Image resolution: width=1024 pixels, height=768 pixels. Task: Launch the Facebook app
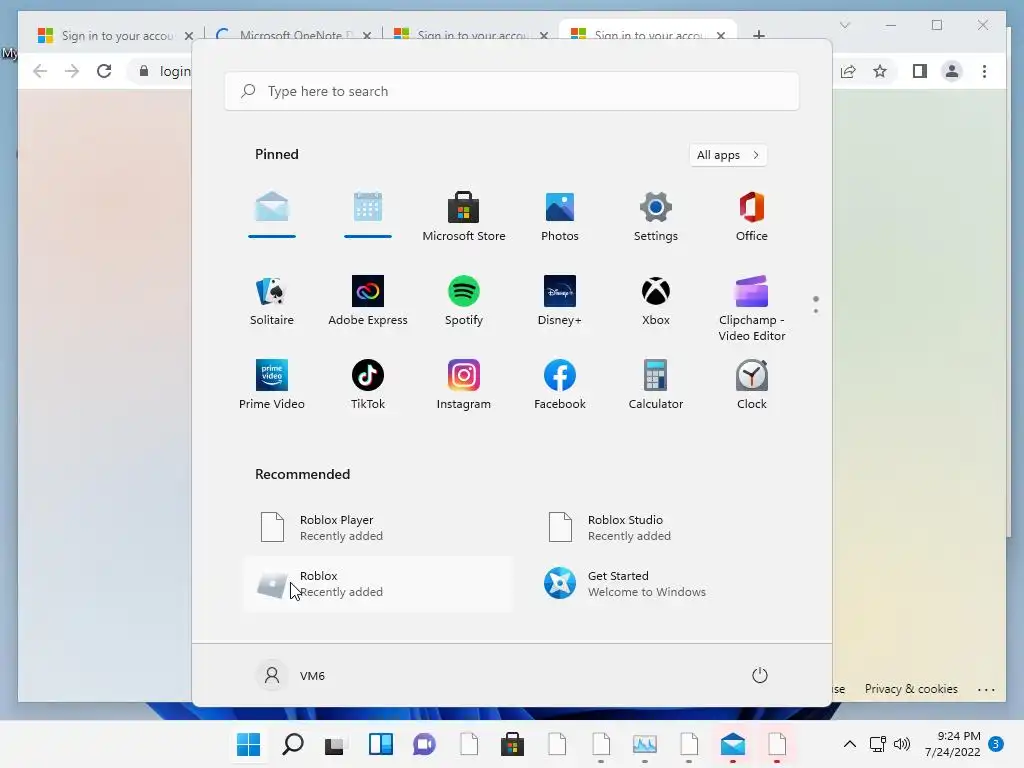(x=560, y=385)
